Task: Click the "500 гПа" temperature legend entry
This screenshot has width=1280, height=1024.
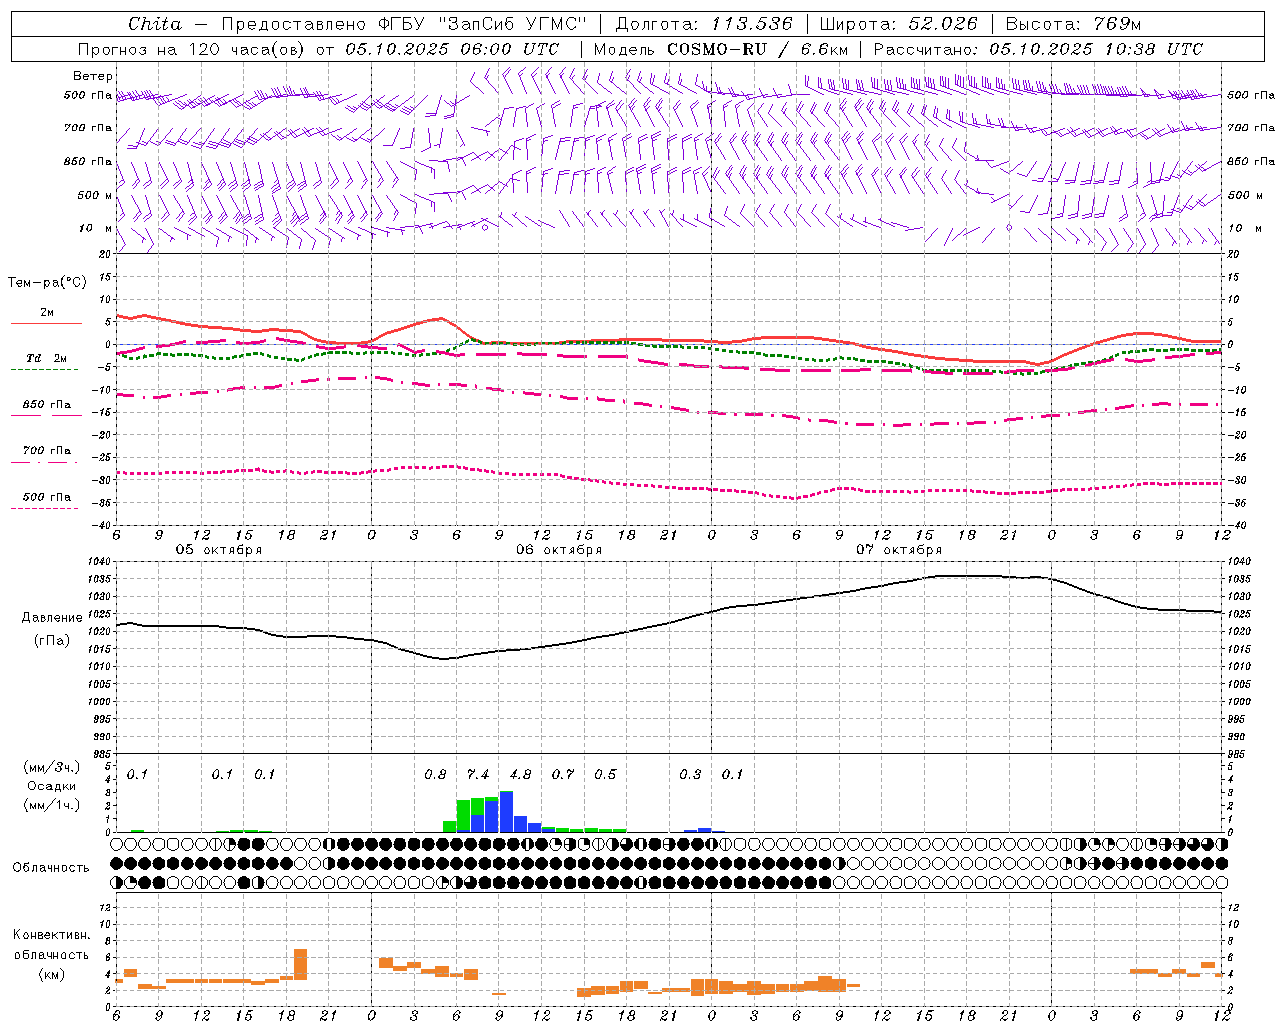Action: (x=46, y=499)
